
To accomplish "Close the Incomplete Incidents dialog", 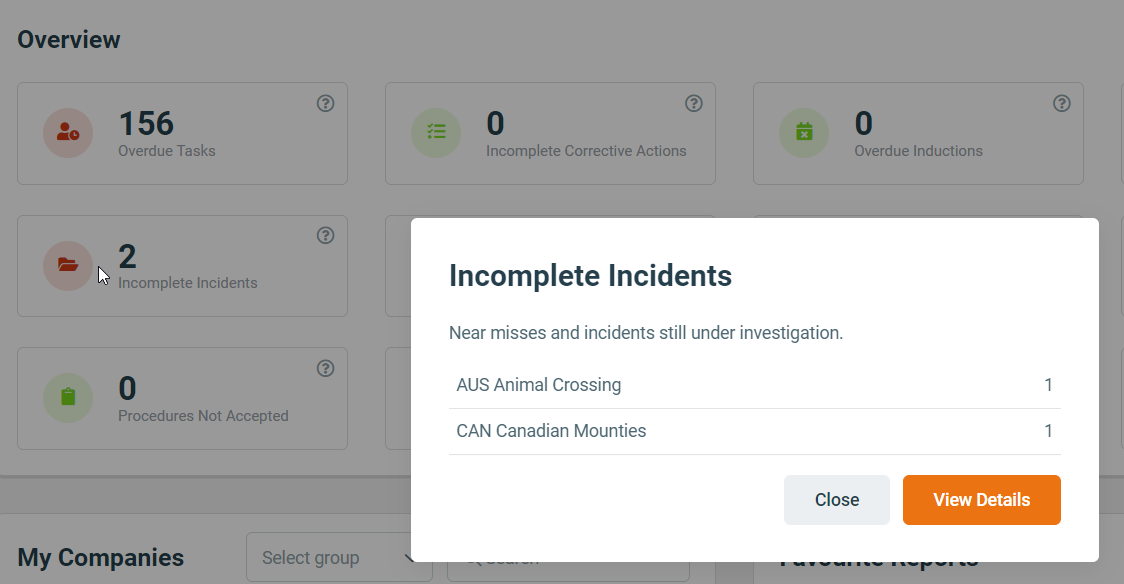I will pos(836,499).
